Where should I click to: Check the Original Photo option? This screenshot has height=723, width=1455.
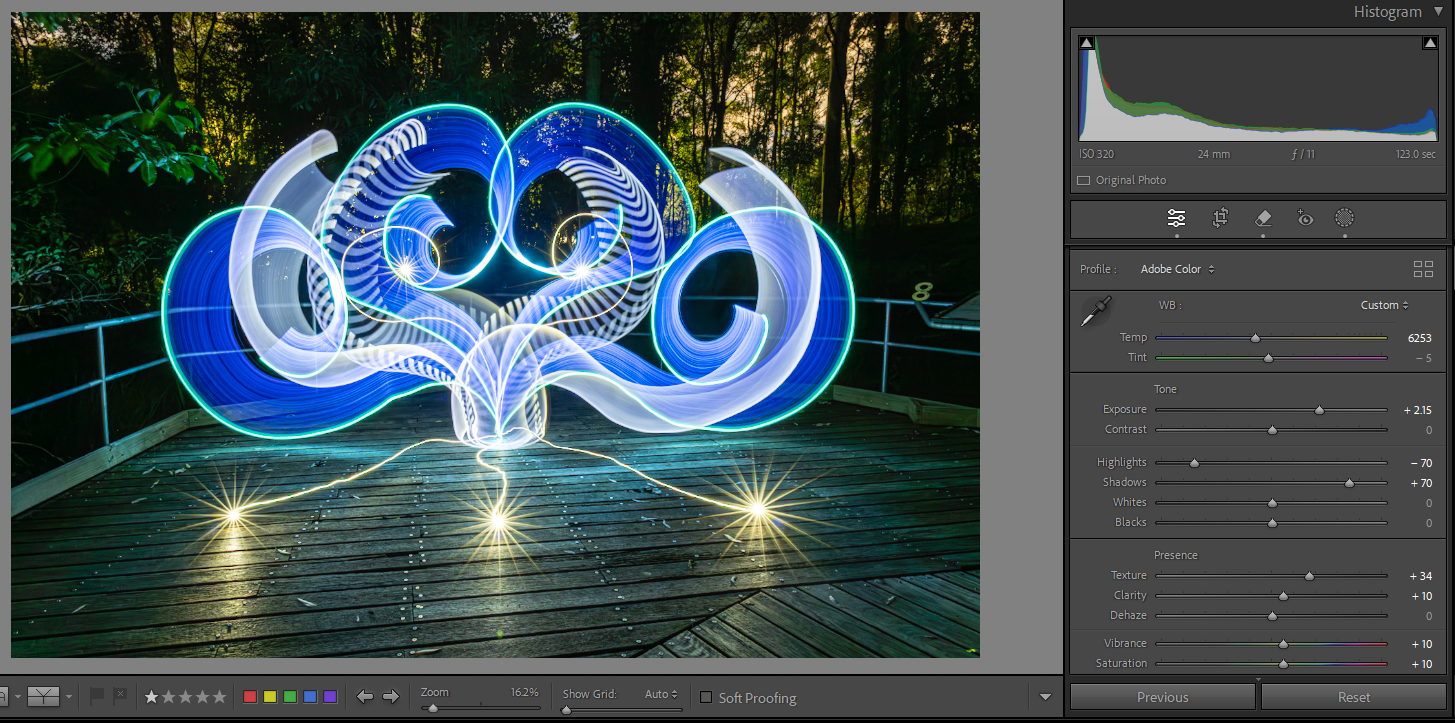pyautogui.click(x=1083, y=180)
